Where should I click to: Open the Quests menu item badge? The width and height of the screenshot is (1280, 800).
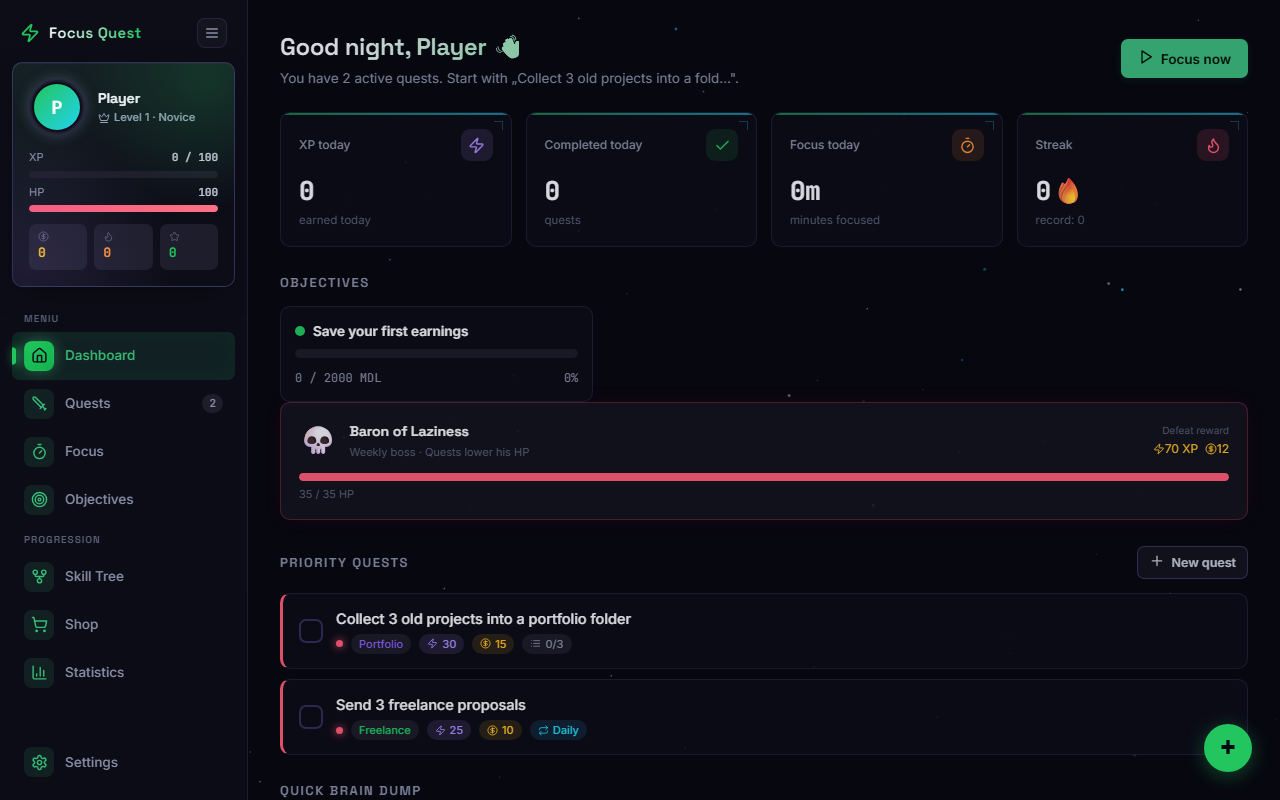click(212, 403)
